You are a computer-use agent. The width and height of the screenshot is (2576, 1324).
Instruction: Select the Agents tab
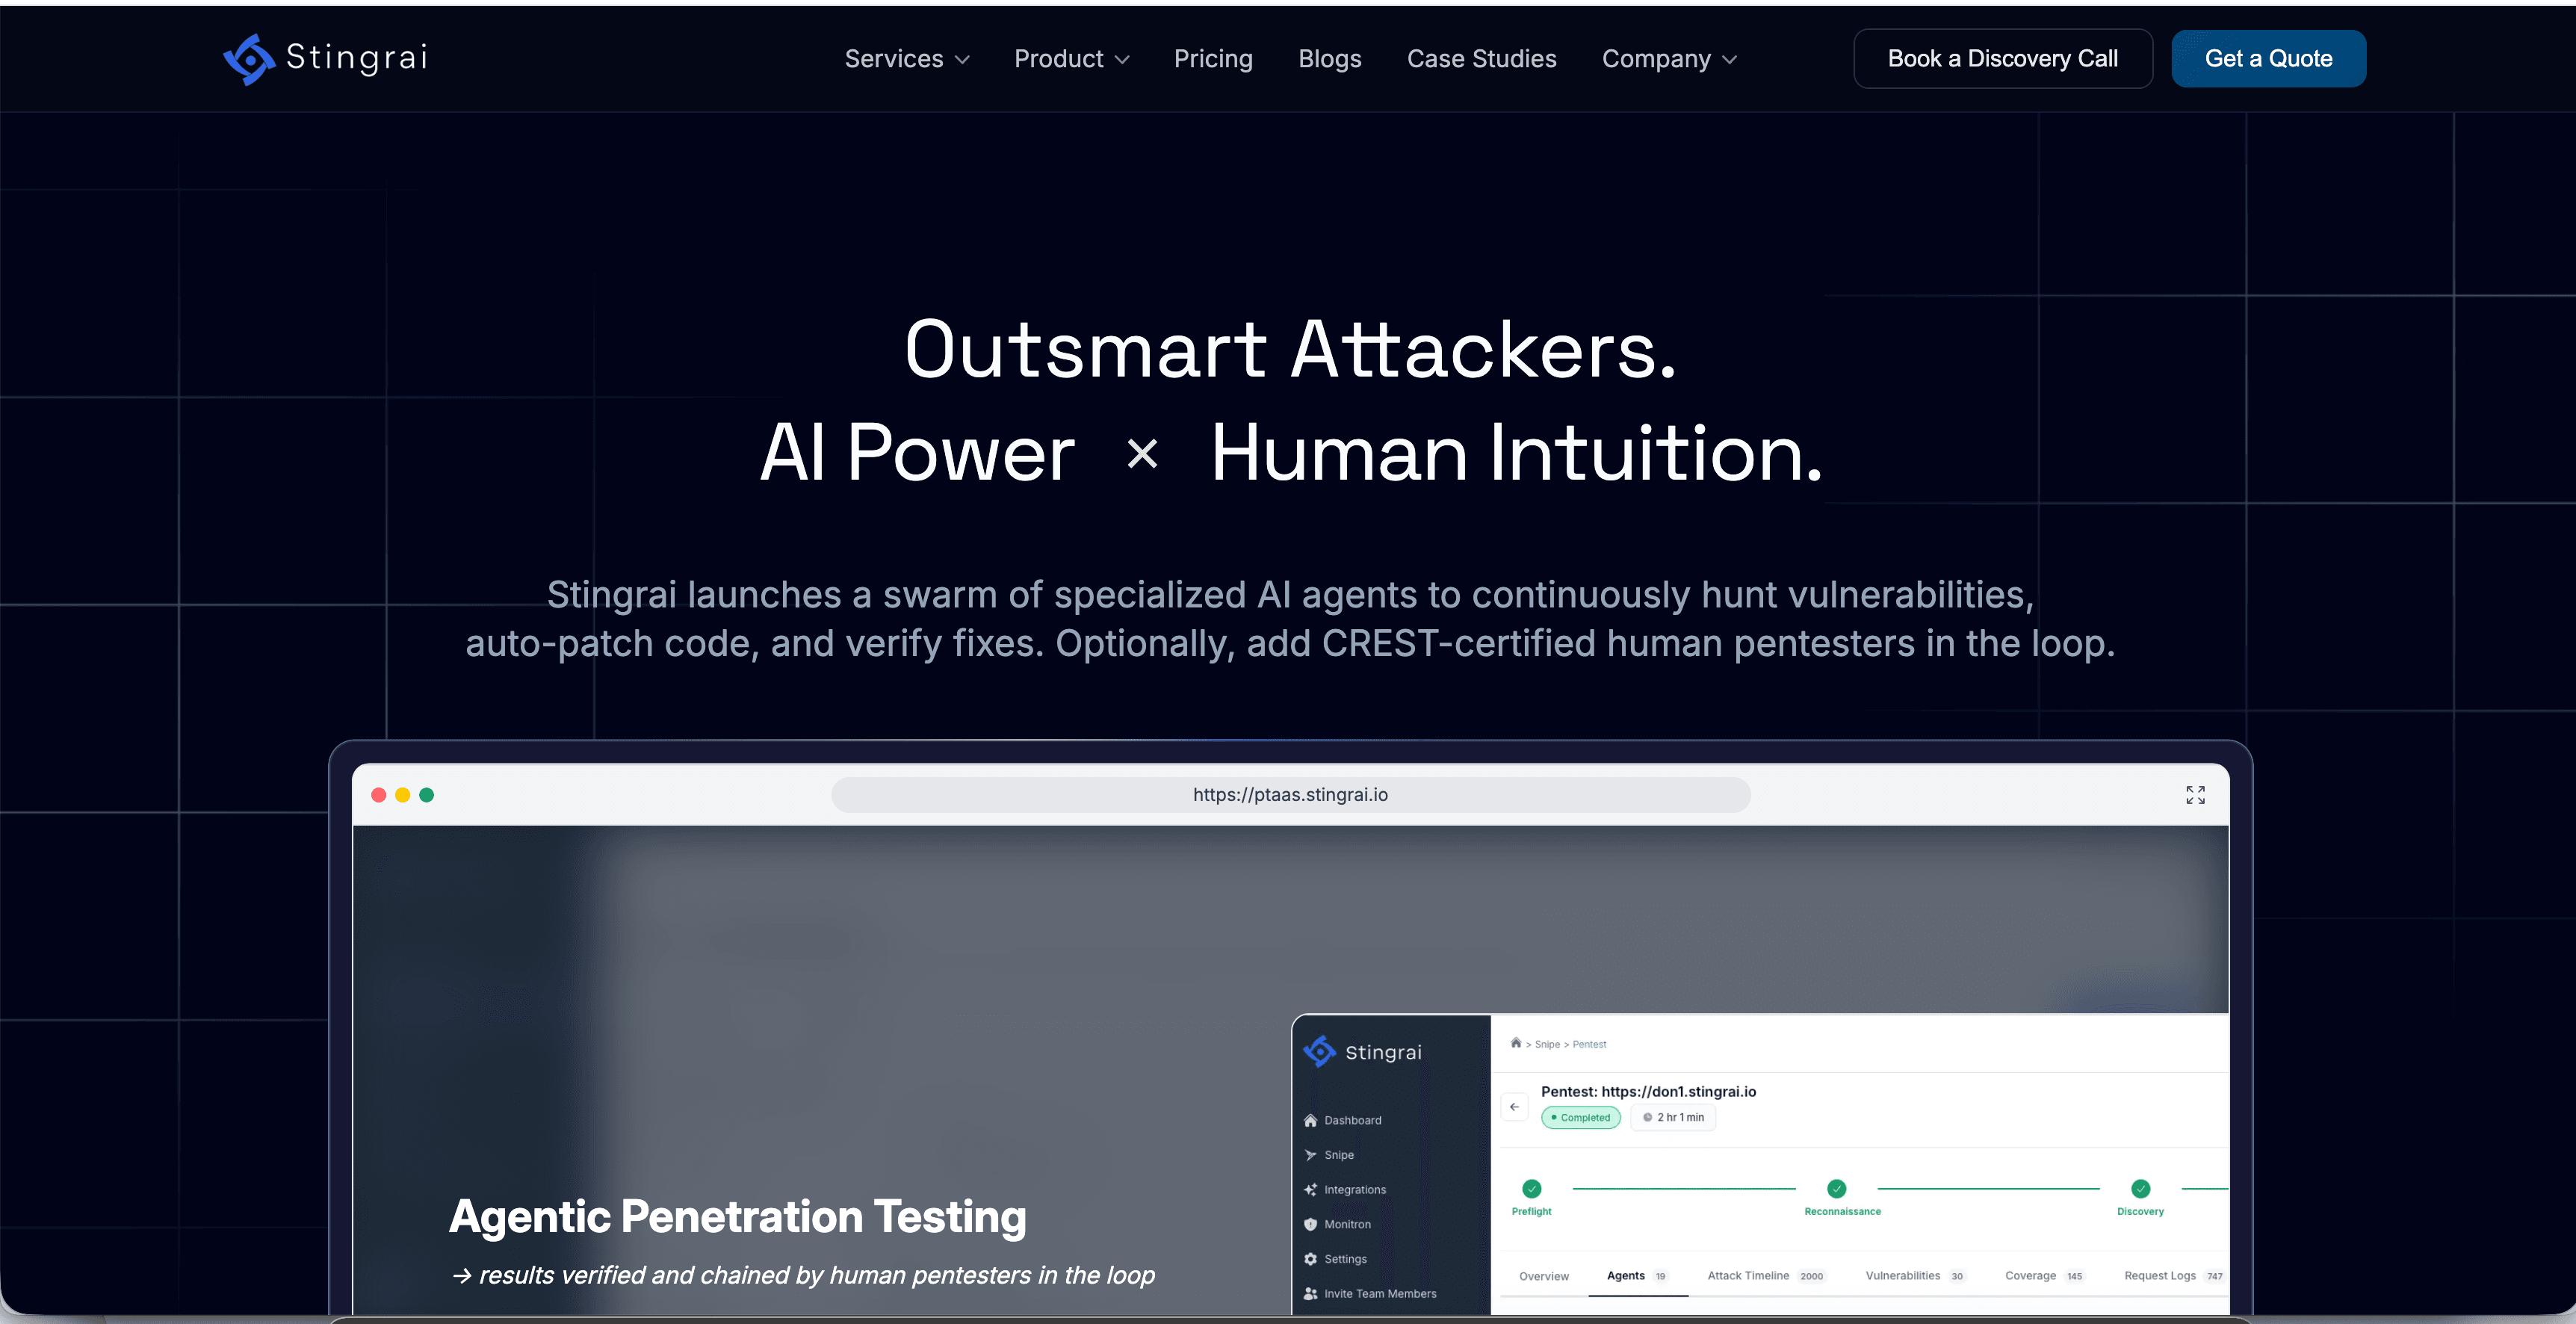1637,1276
